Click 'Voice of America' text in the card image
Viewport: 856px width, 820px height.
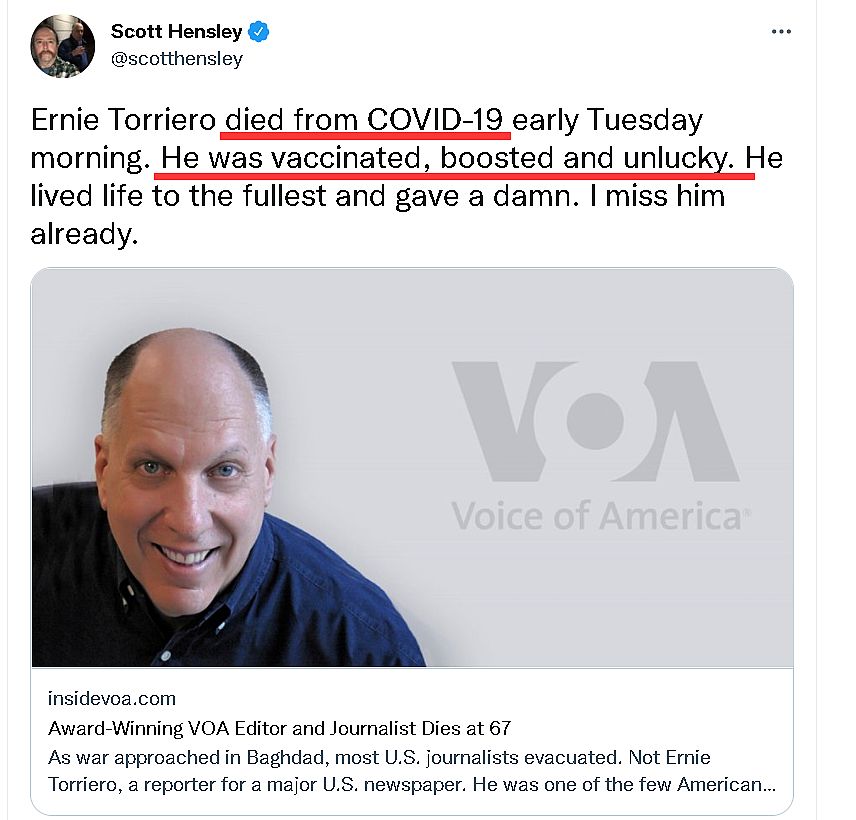point(601,516)
